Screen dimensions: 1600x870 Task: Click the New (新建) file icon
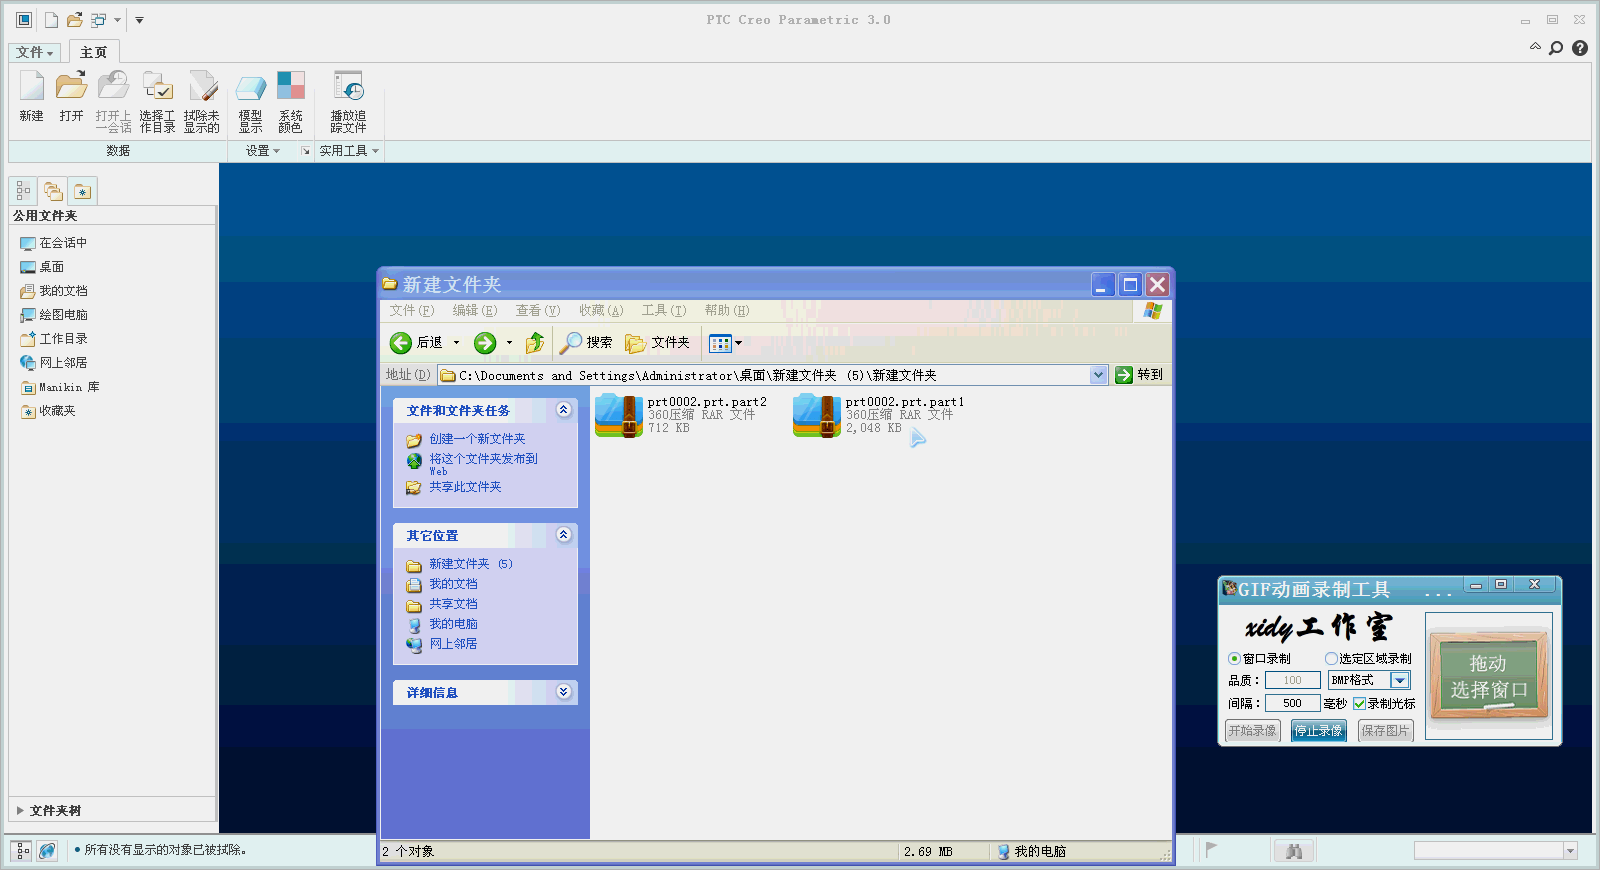tap(32, 97)
